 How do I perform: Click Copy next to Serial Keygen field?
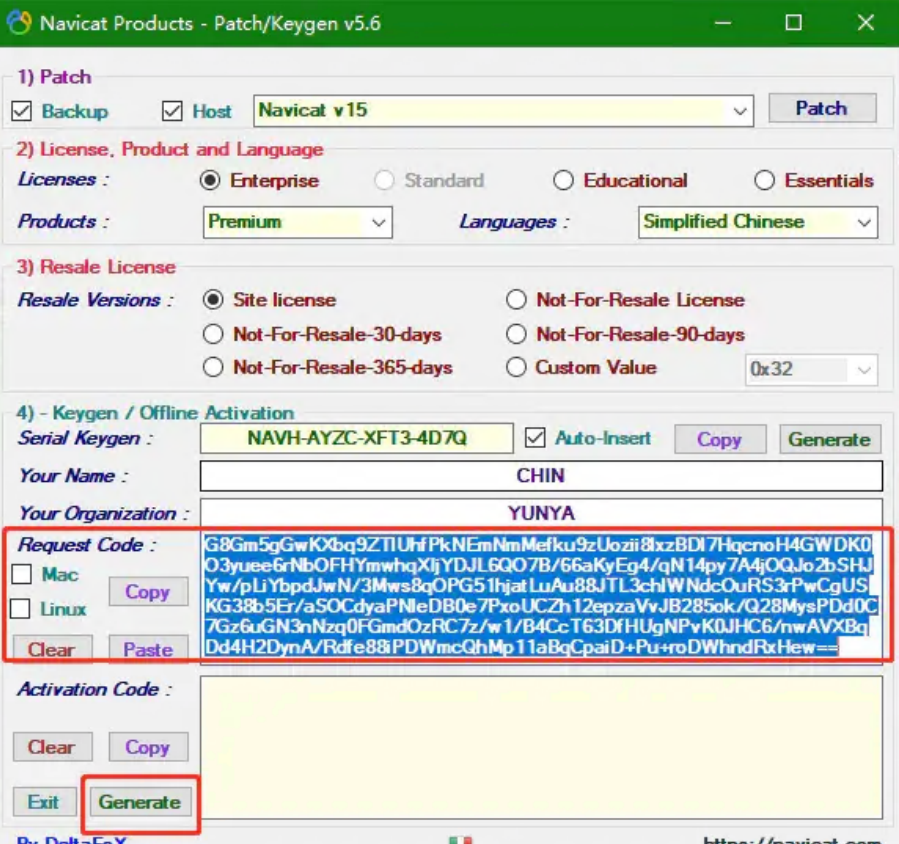point(719,439)
